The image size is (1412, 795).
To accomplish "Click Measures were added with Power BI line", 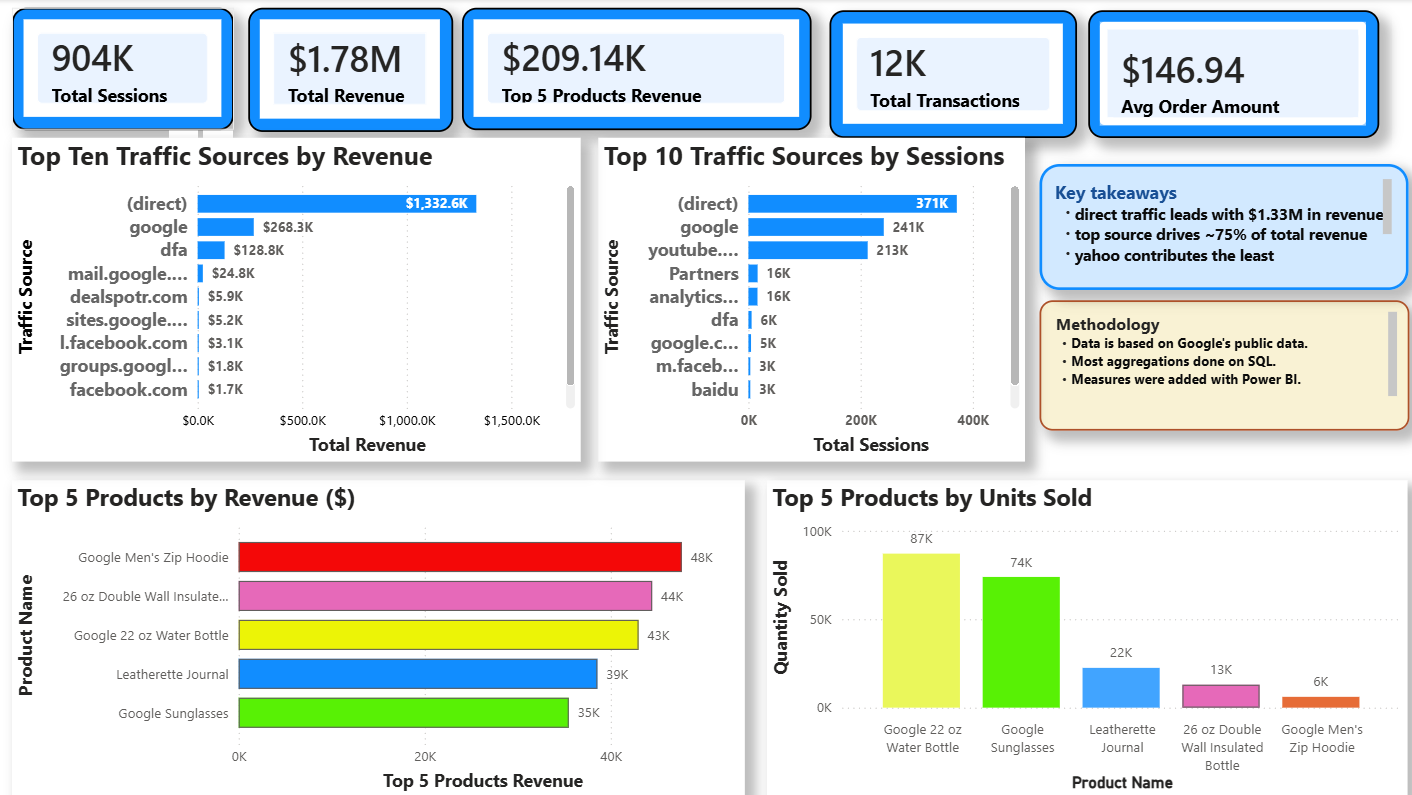I will tap(1186, 379).
